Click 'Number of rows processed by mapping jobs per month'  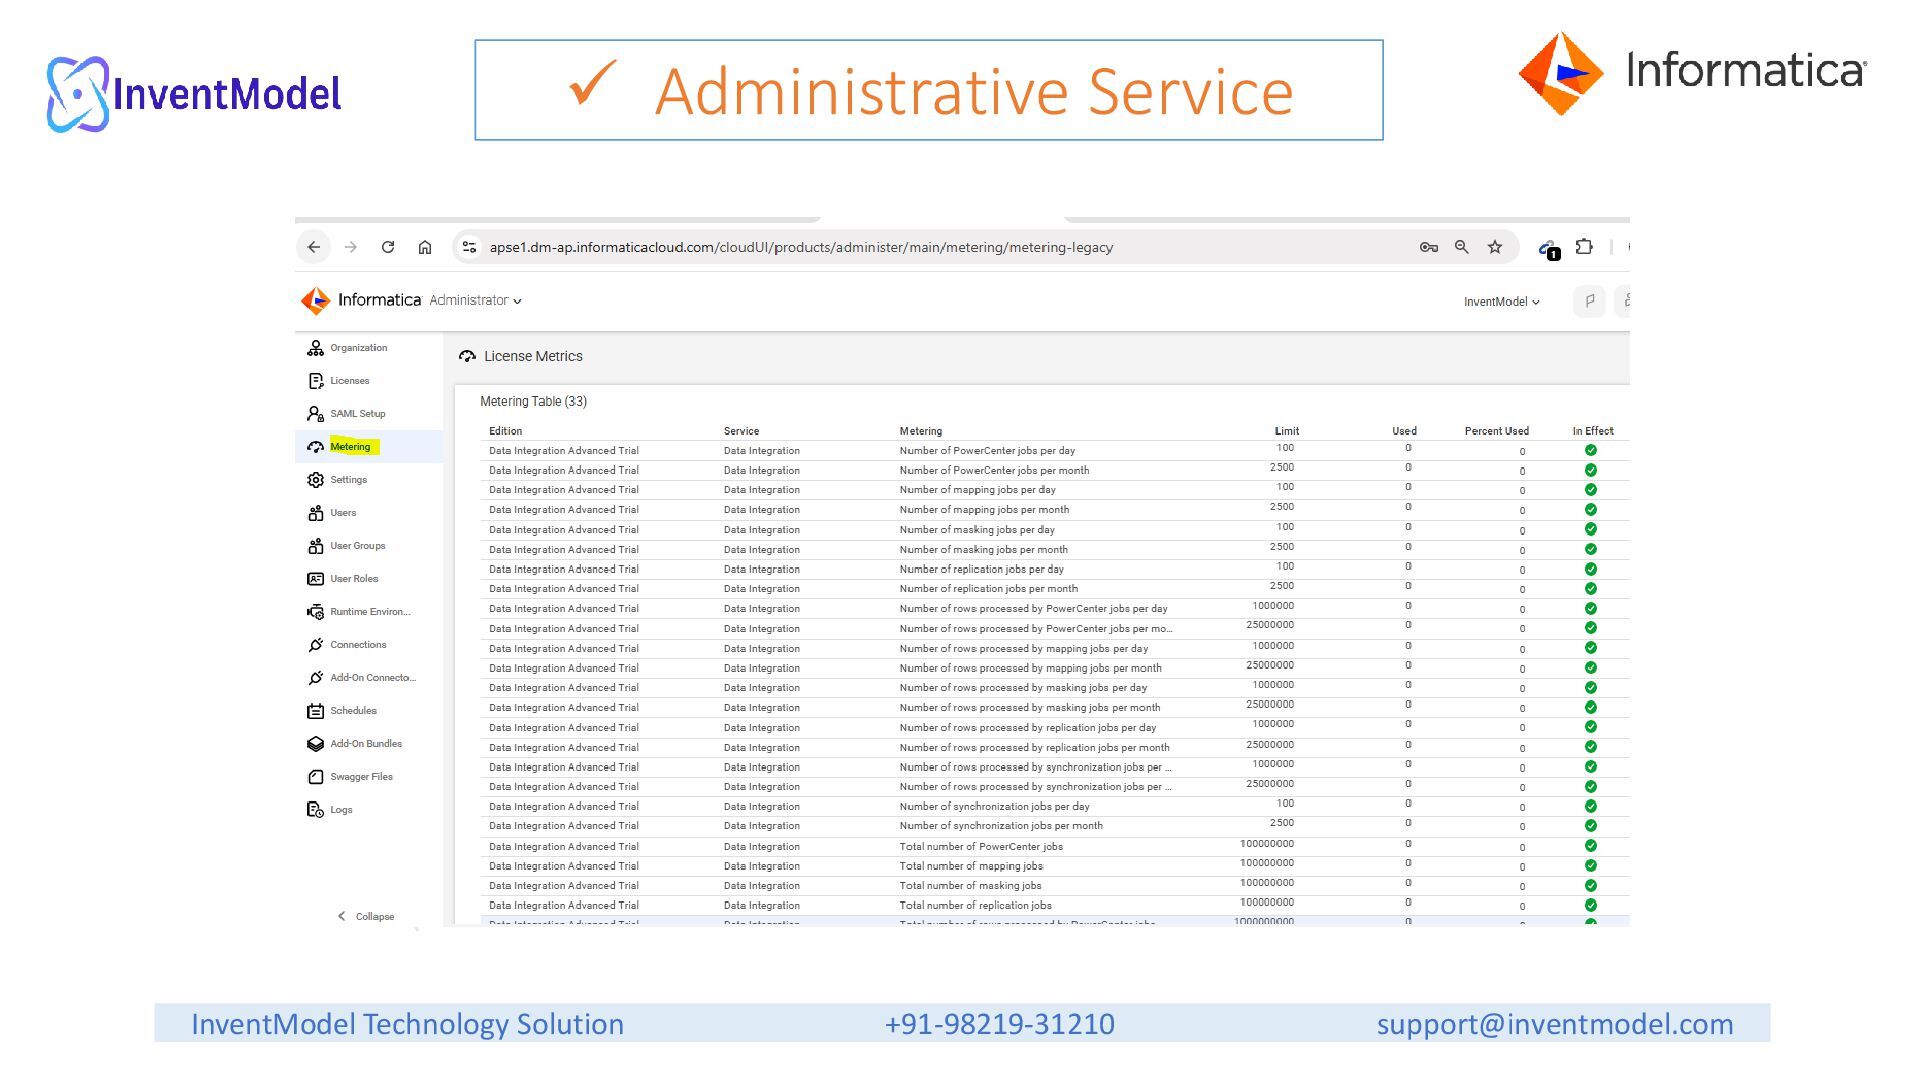pyautogui.click(x=1030, y=668)
